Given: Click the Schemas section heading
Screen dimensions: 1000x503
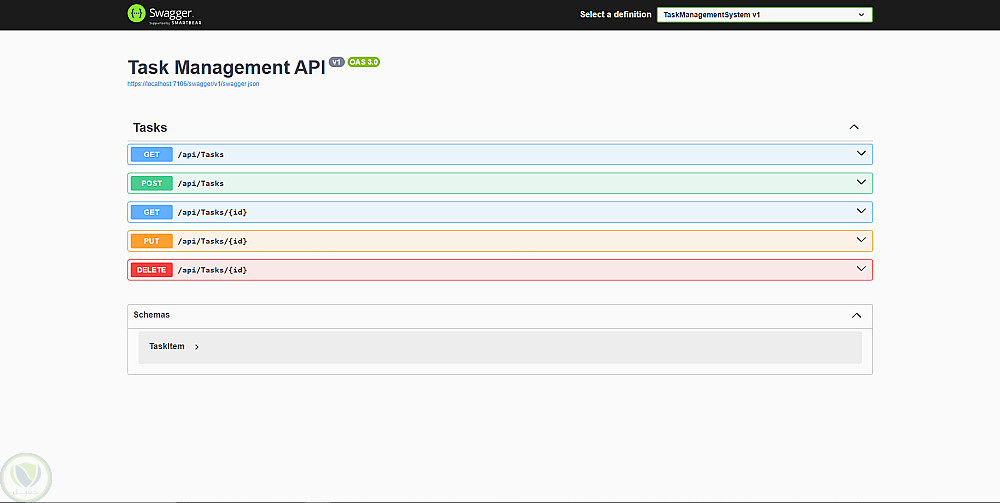Looking at the screenshot, I should 151,315.
